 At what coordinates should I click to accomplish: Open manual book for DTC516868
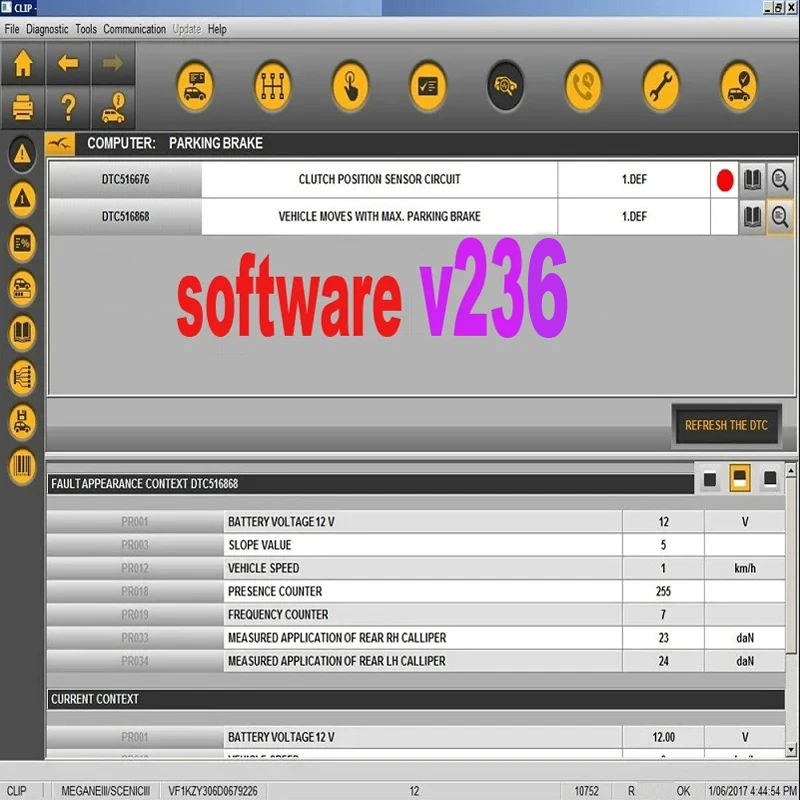[752, 217]
